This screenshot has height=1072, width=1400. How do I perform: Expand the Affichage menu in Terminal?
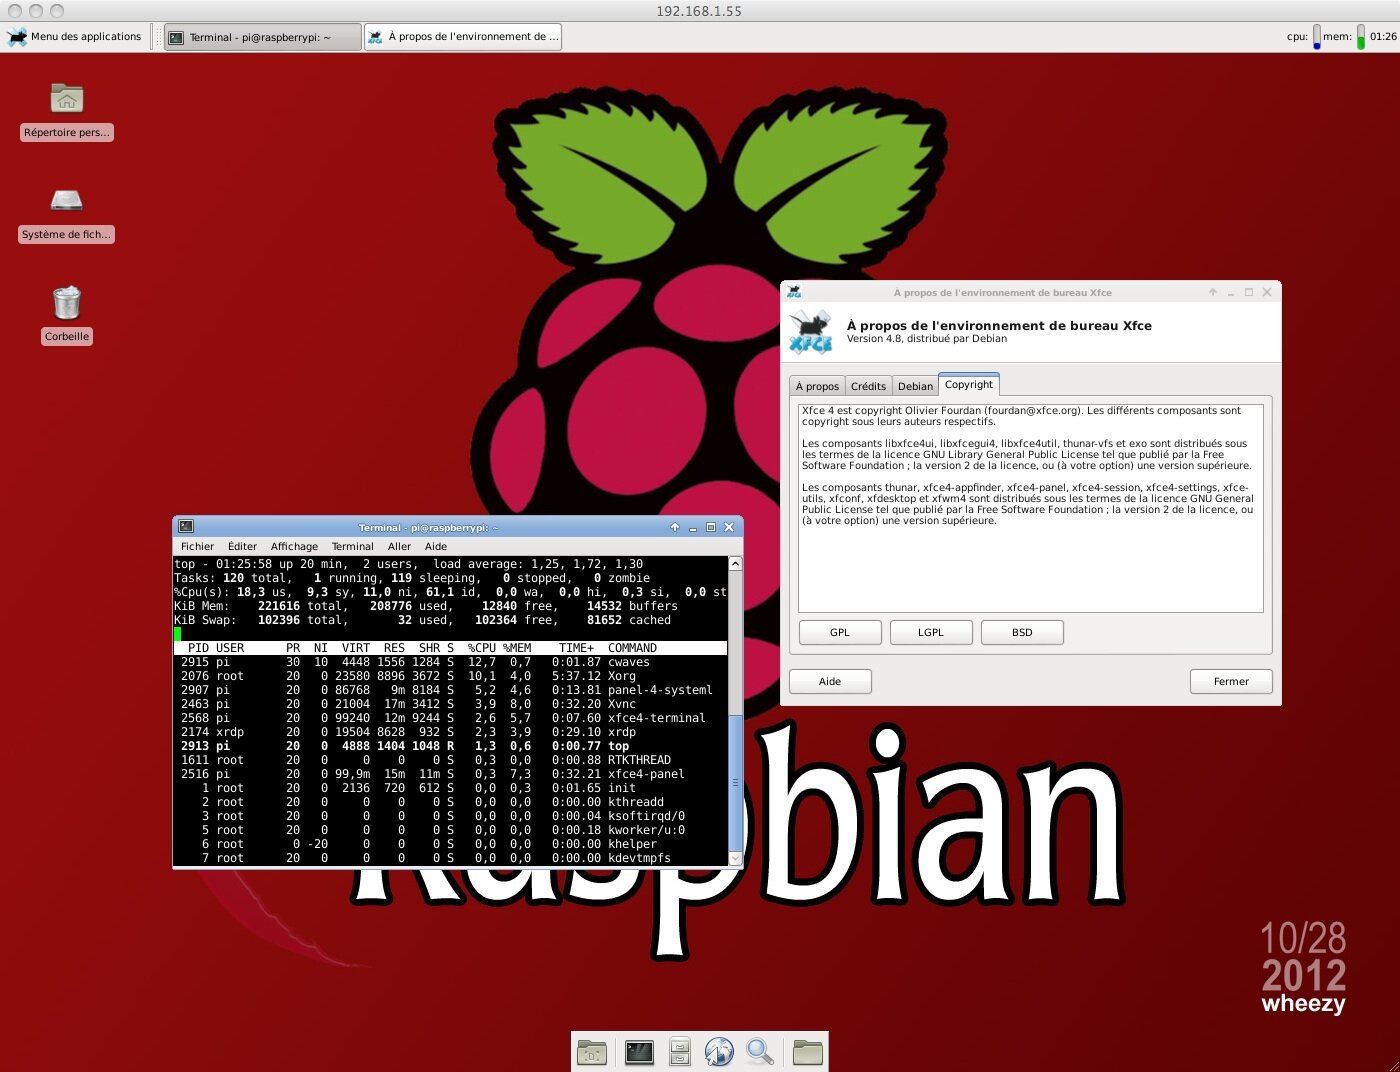[x=294, y=546]
